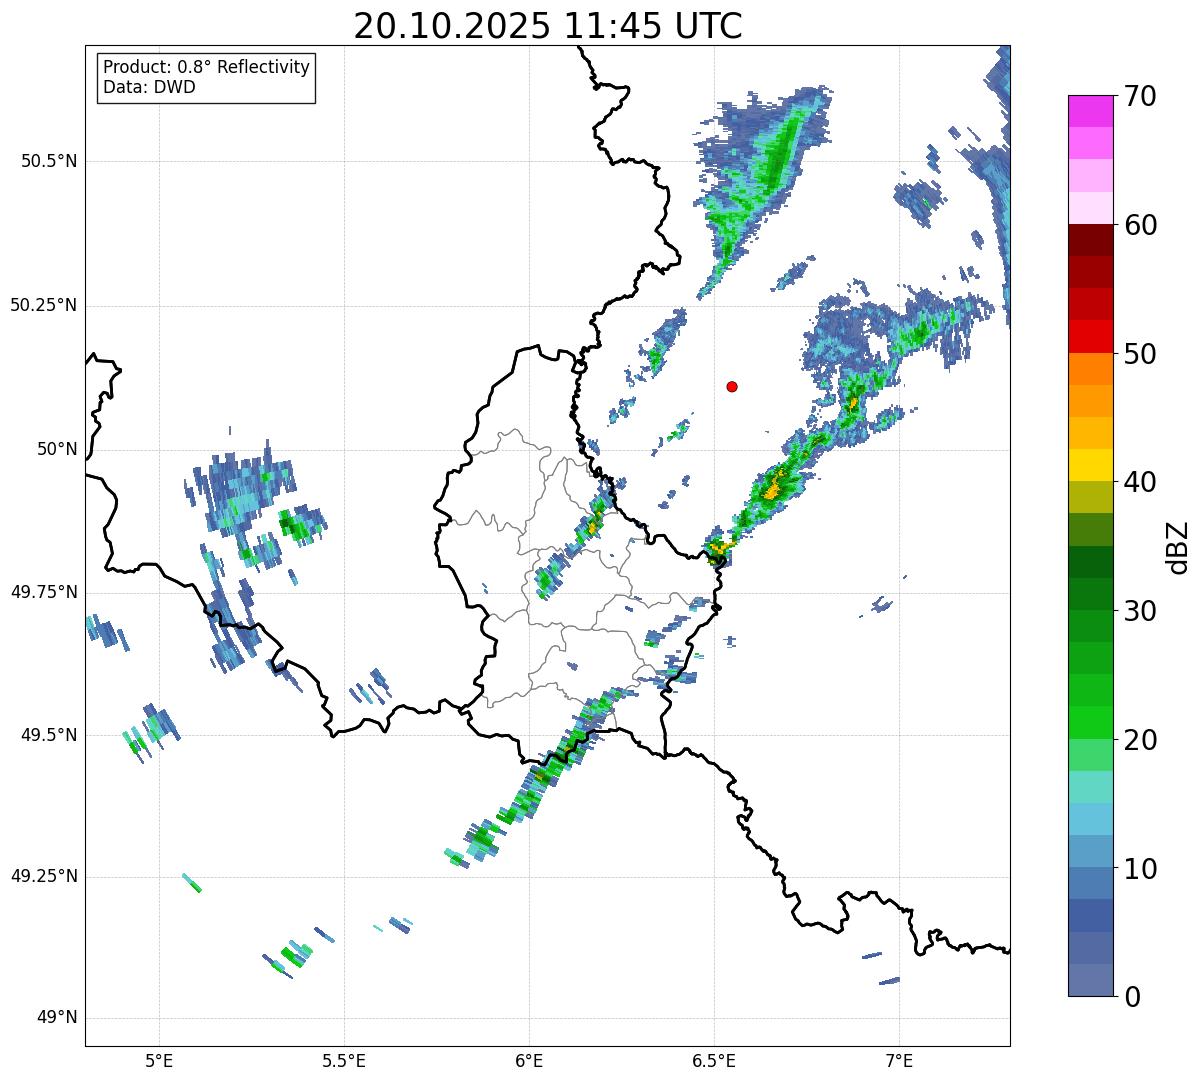Screen dimensions: 1202x1081
Task: Click the latitude label 49°N
Action: pos(55,1018)
